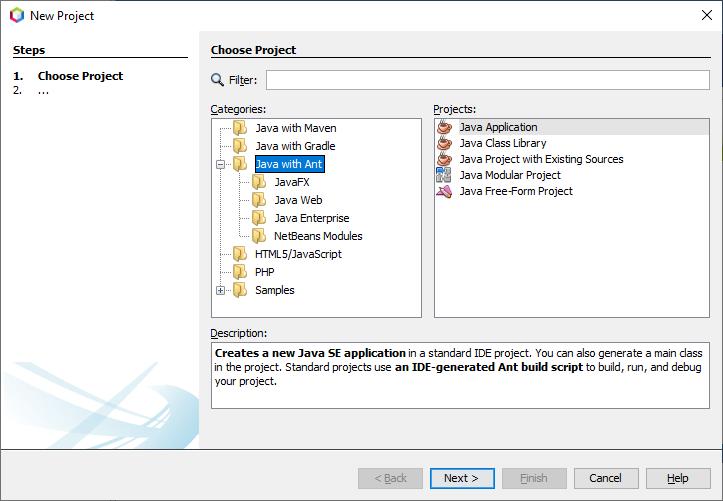
Task: Choose Java Modular Project type
Action: tap(510, 175)
